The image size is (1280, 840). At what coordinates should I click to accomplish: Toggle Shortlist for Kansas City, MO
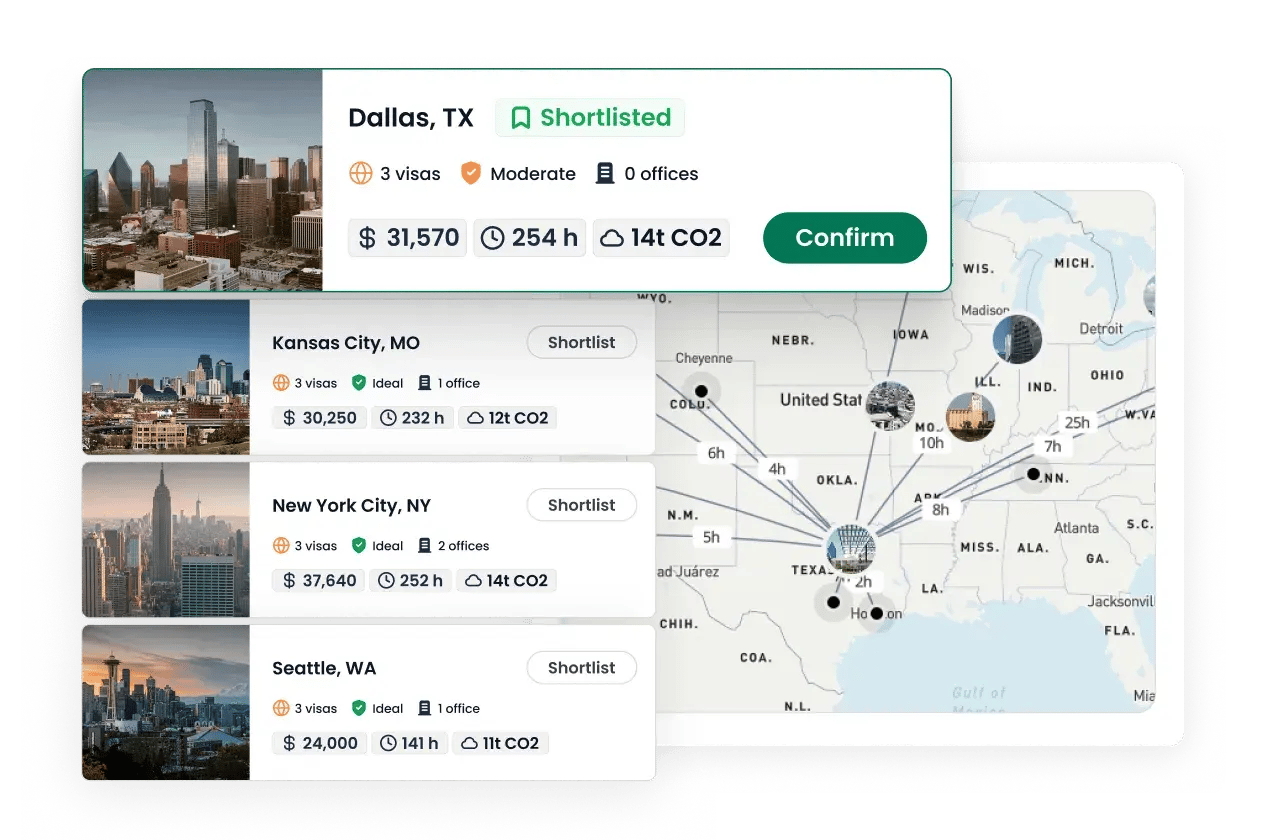pos(581,342)
